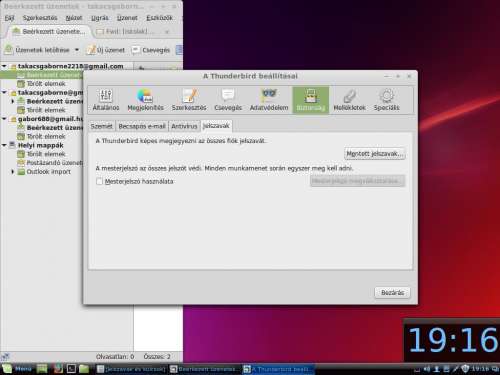
Task: Switch to Beérkezett üzenetek window in taskbar
Action: 204,369
